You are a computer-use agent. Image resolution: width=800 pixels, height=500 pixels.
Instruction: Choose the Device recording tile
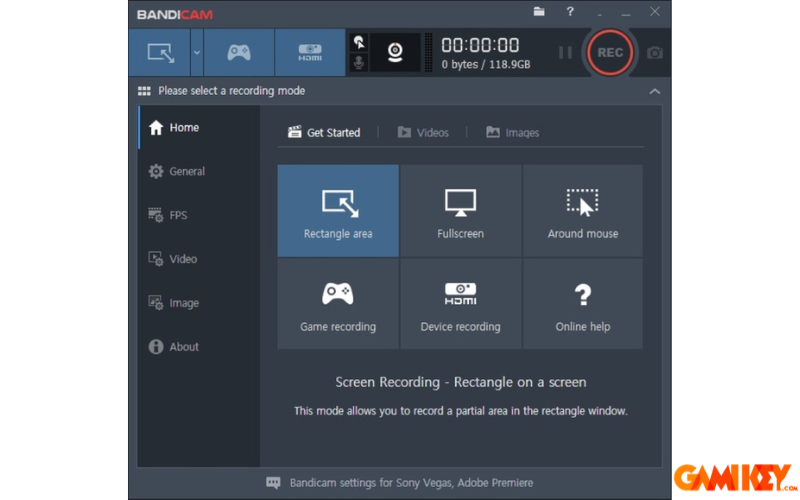(x=460, y=304)
